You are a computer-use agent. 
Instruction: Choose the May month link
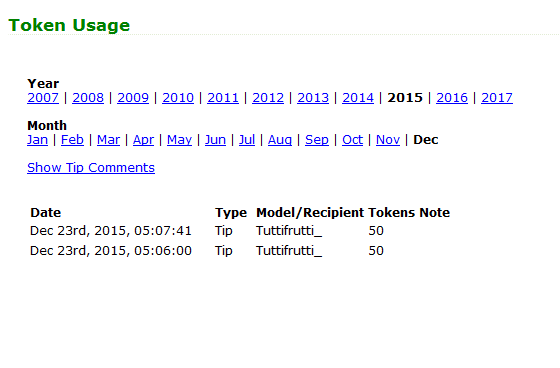(179, 140)
